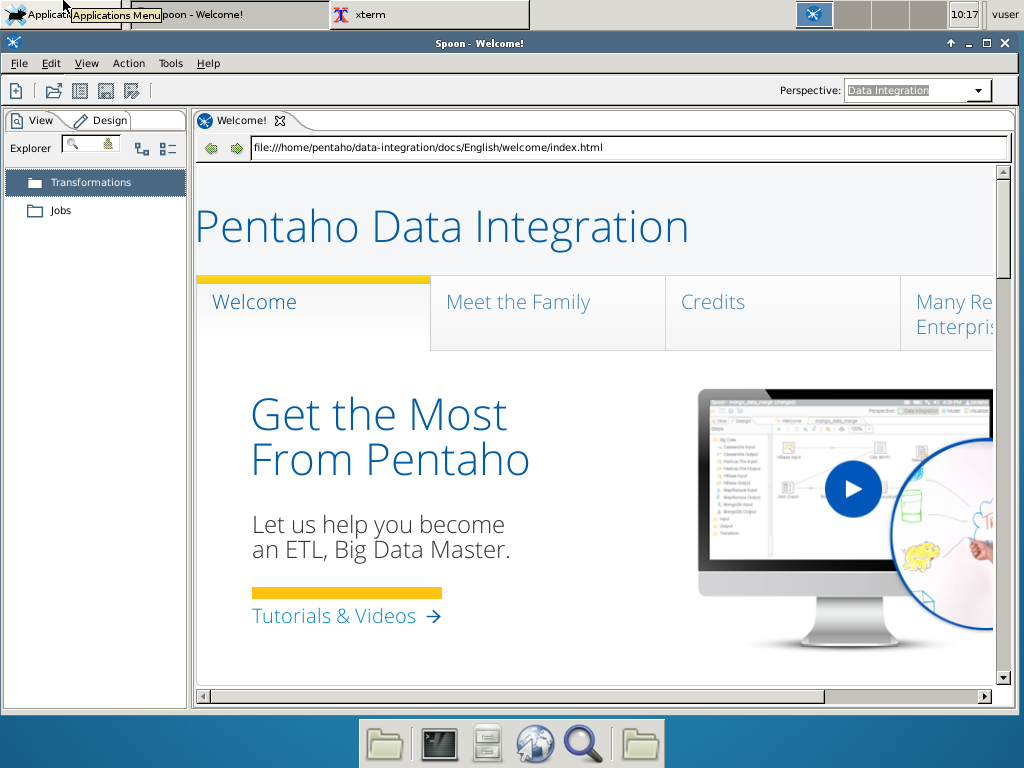Create a new file with toolbar icon

(x=16, y=91)
